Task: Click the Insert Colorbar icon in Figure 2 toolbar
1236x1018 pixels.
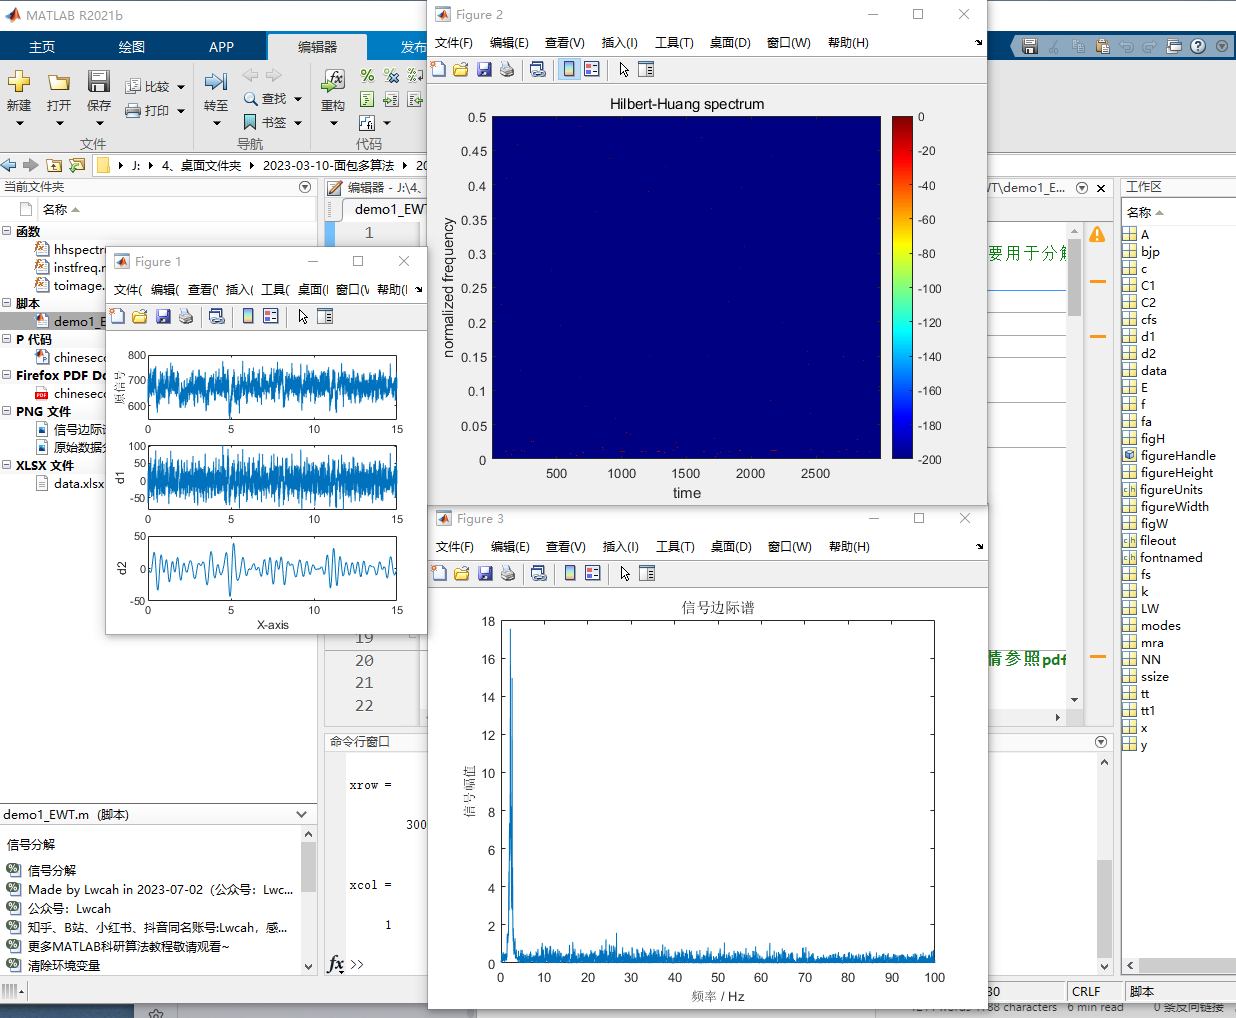Action: pos(571,69)
